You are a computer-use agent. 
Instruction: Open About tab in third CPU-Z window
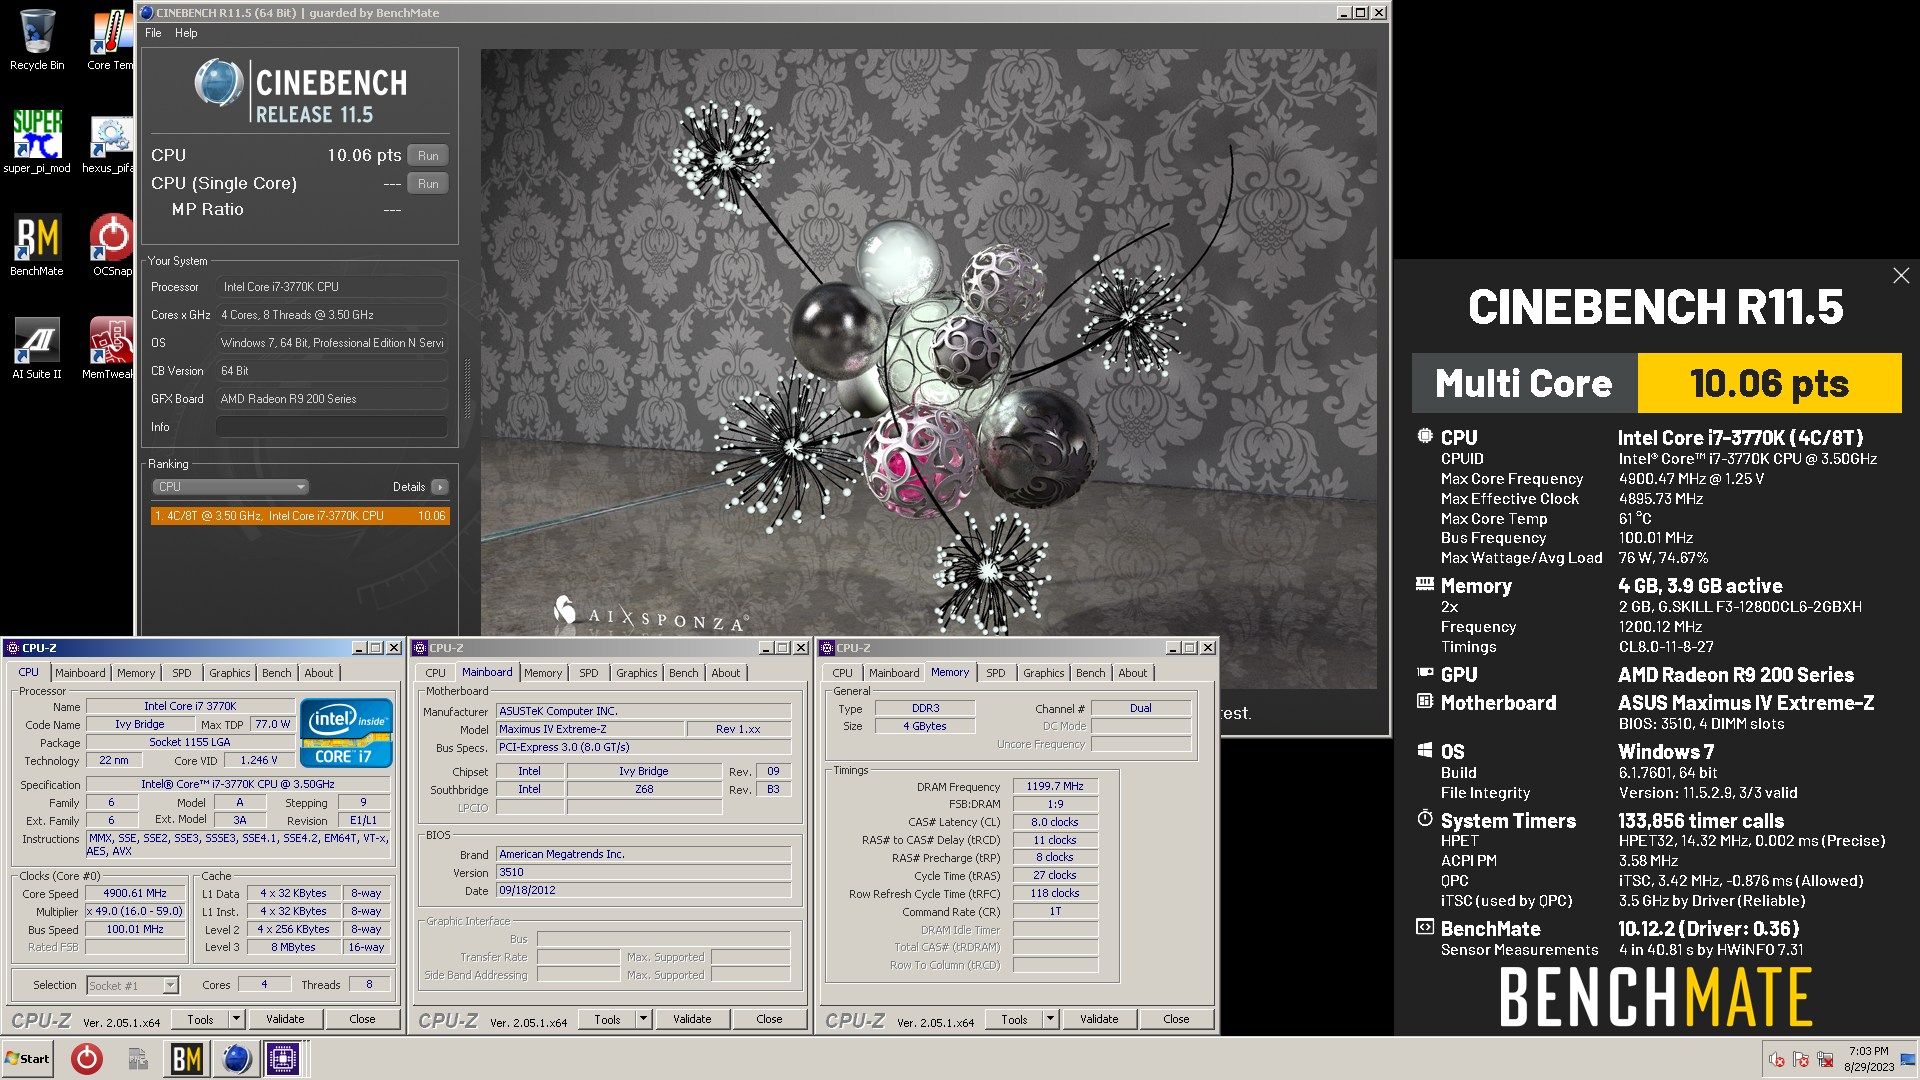coord(1133,673)
